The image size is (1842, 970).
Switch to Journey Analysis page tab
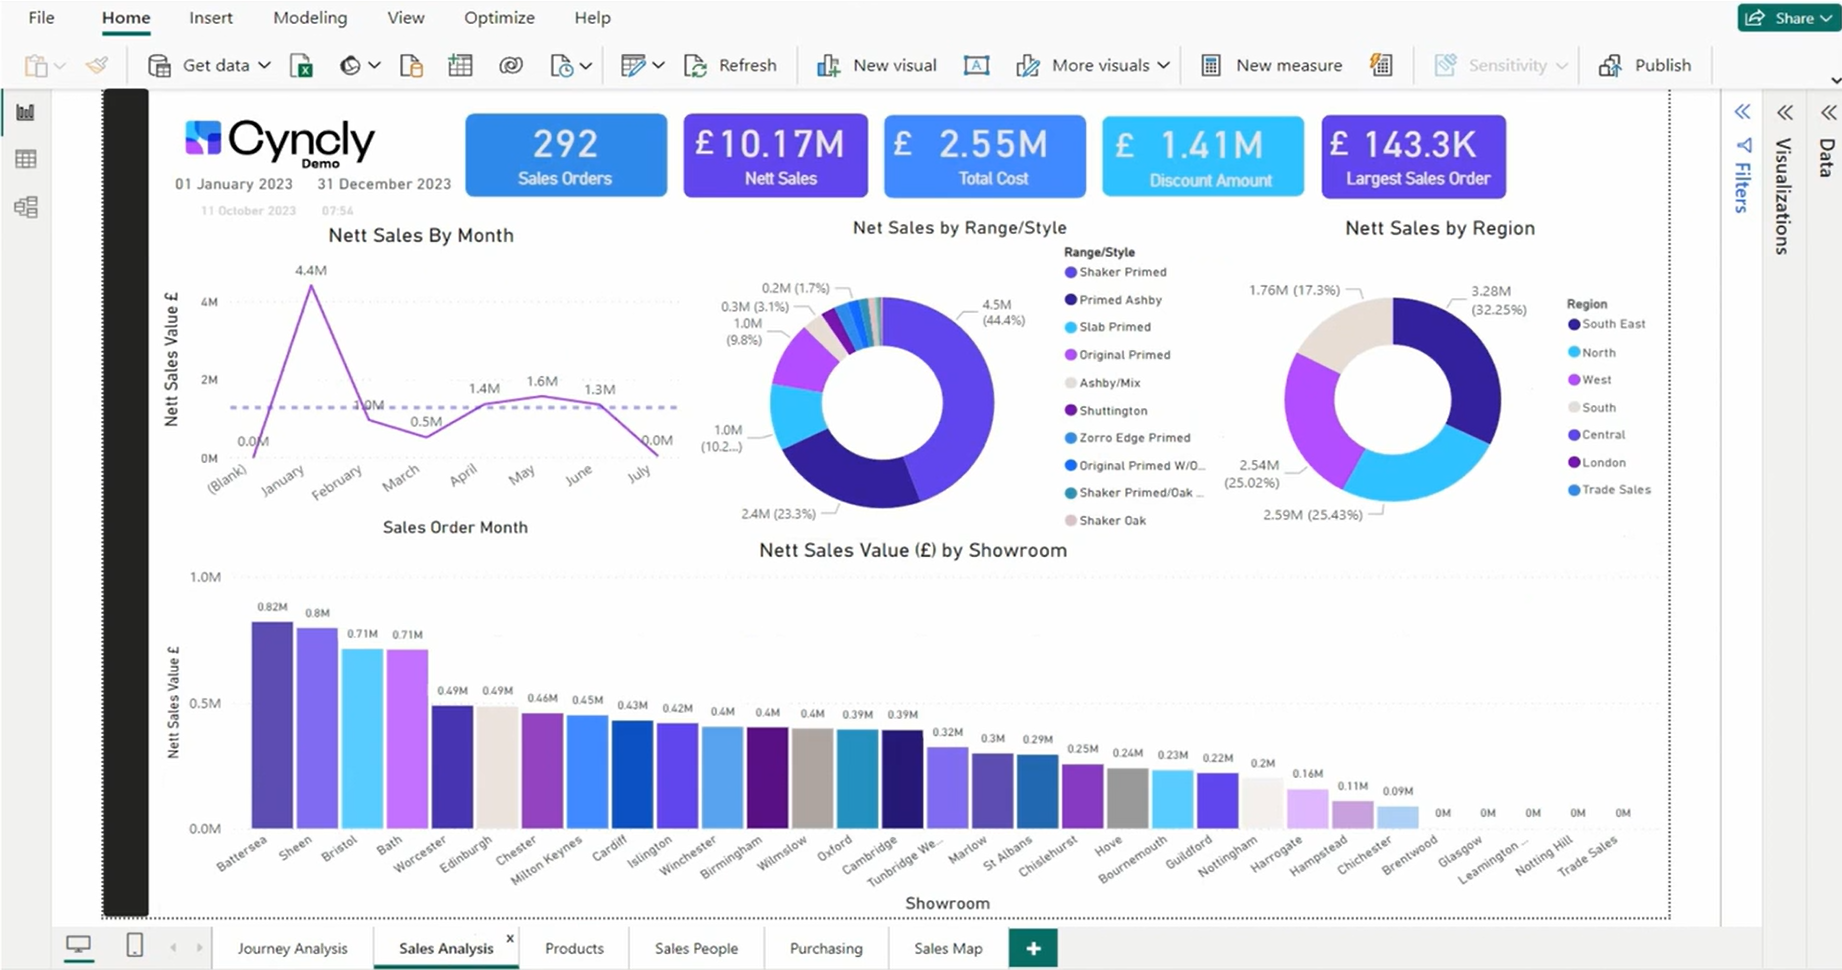coord(292,948)
